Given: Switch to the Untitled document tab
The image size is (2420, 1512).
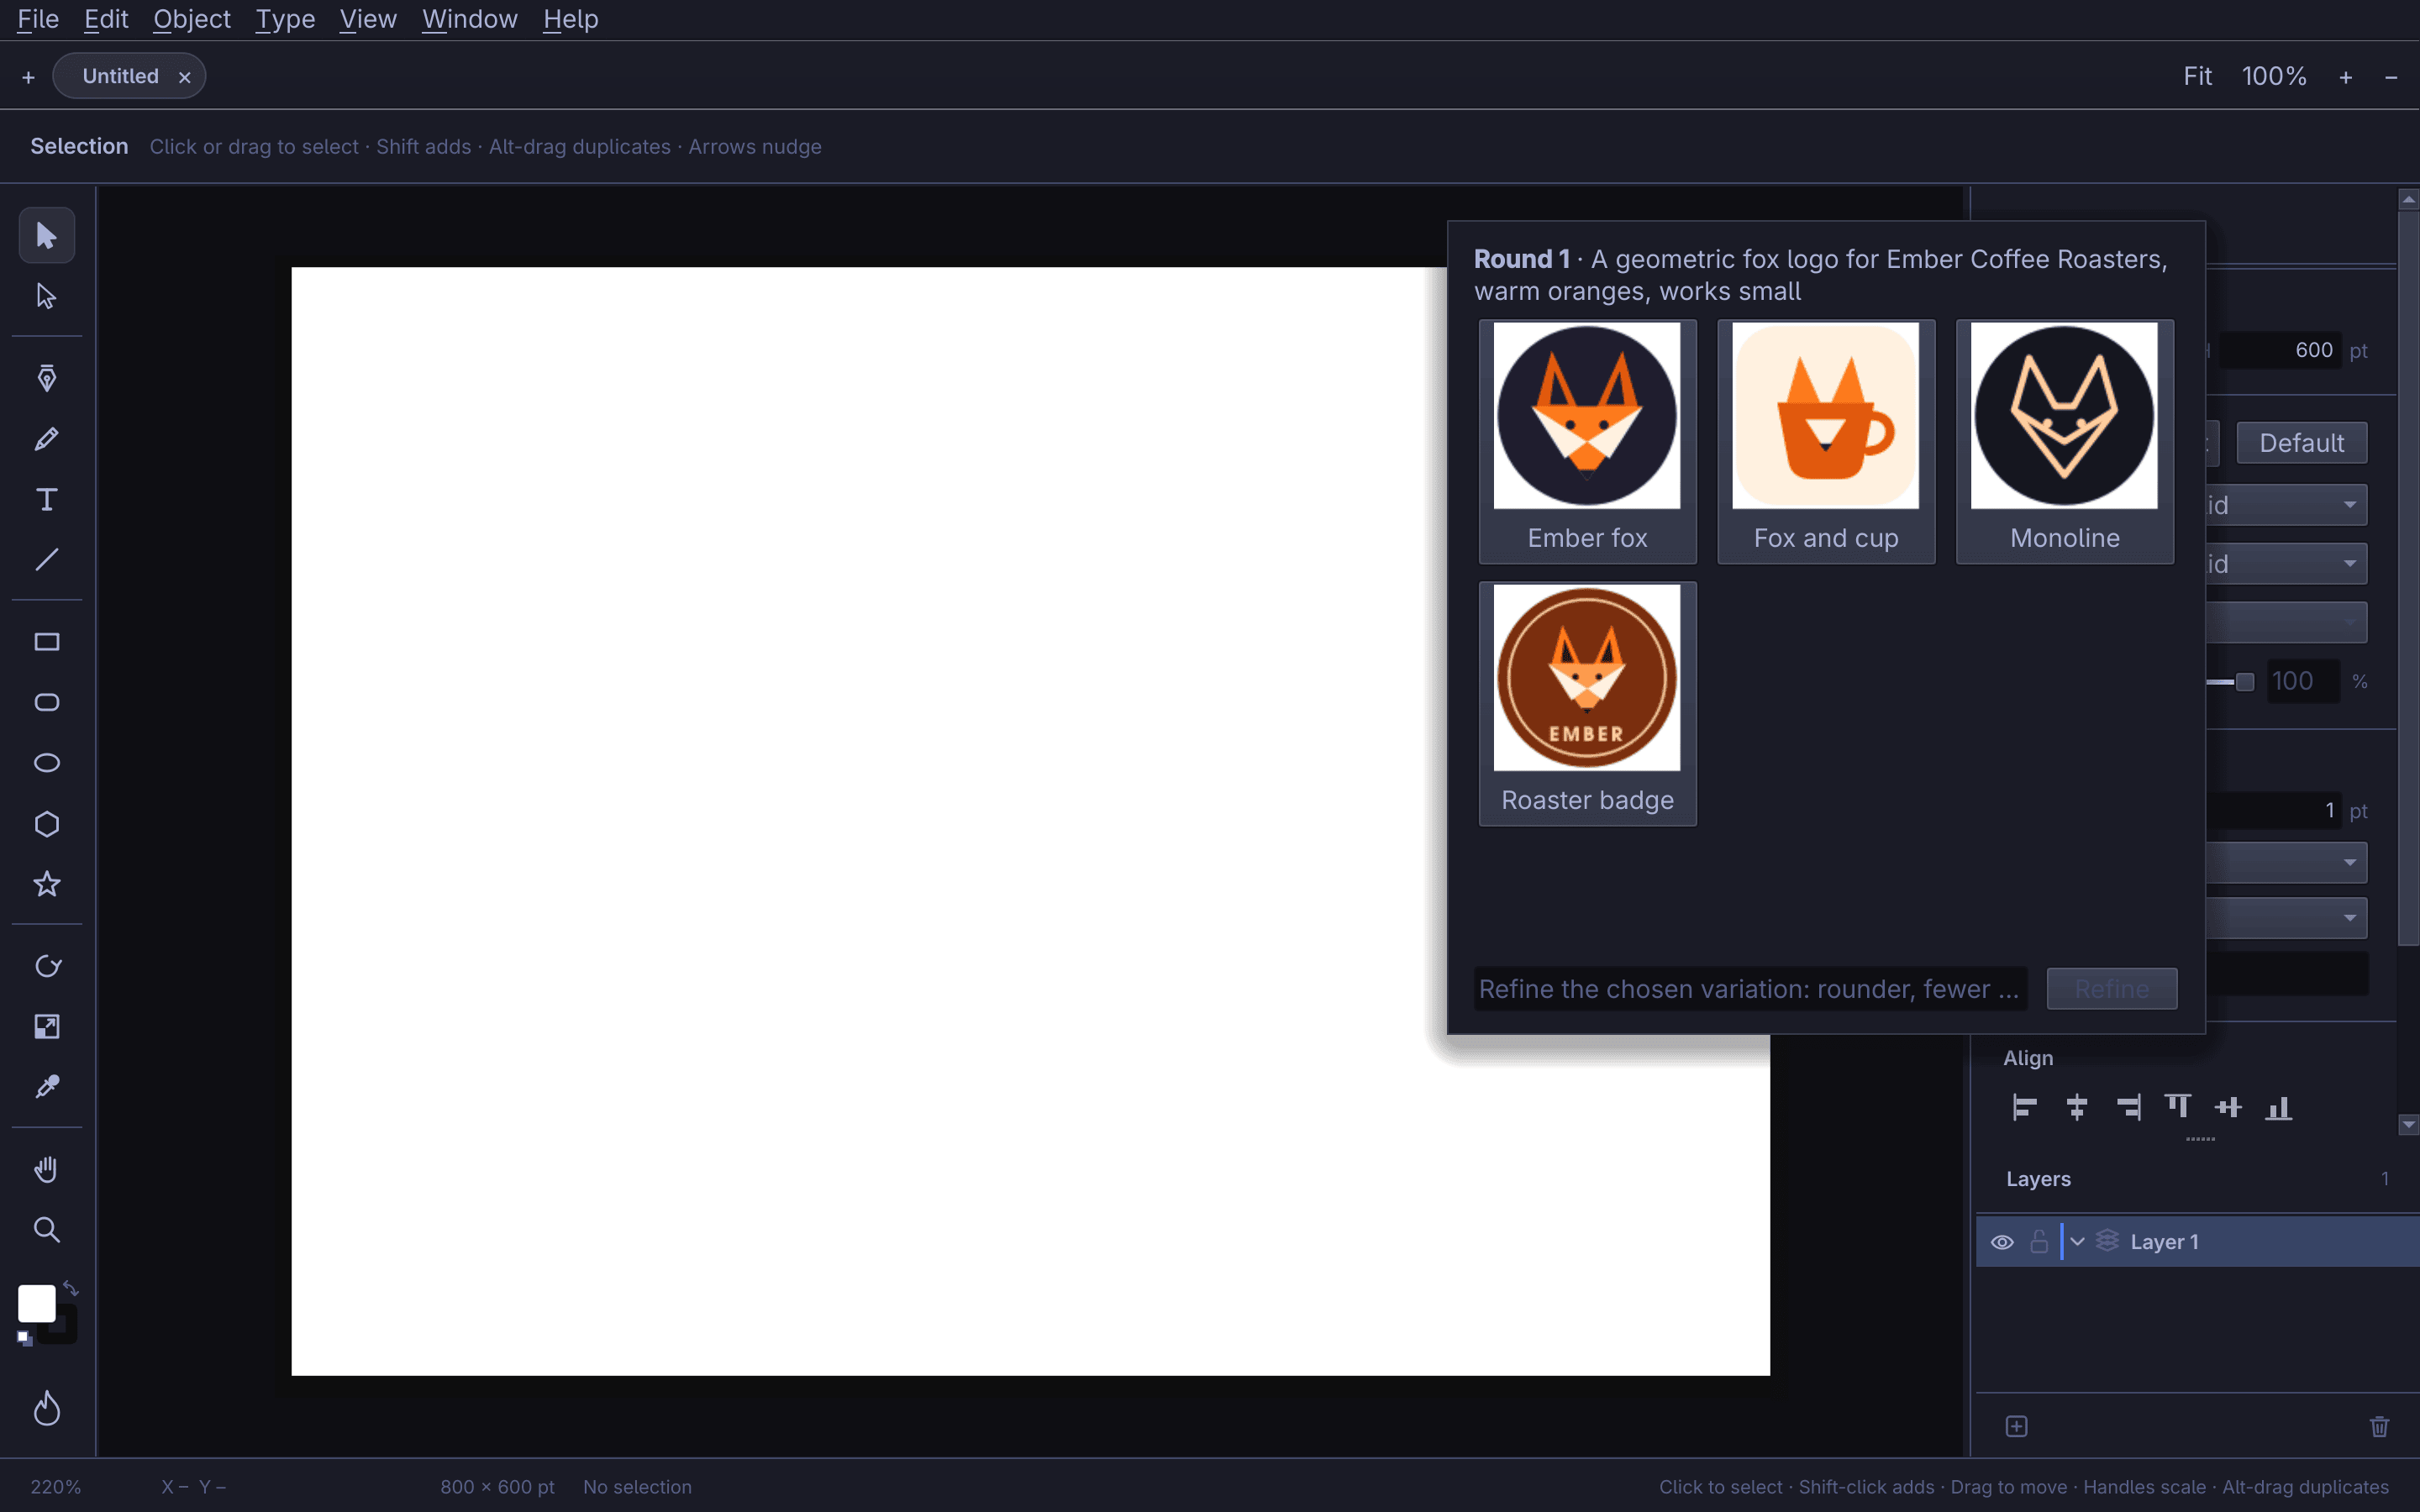Looking at the screenshot, I should (120, 76).
